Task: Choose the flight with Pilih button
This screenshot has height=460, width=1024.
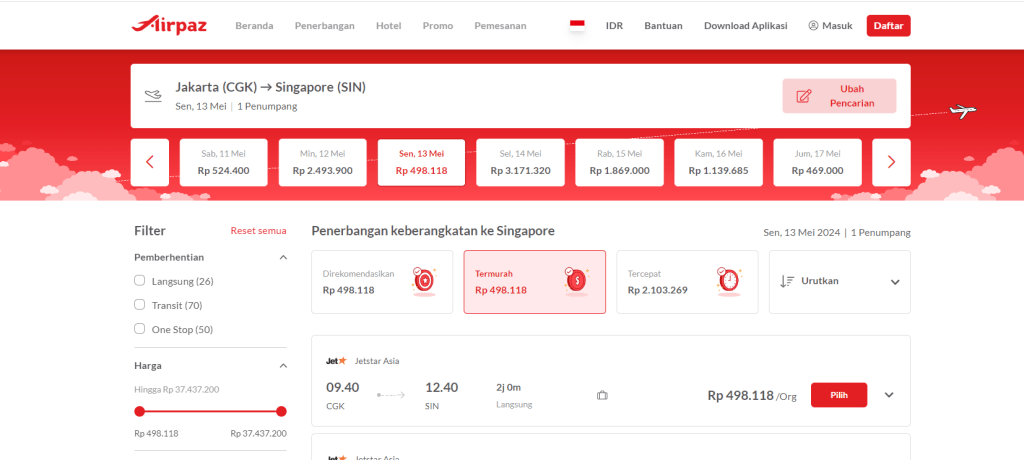Action: pyautogui.click(x=838, y=395)
